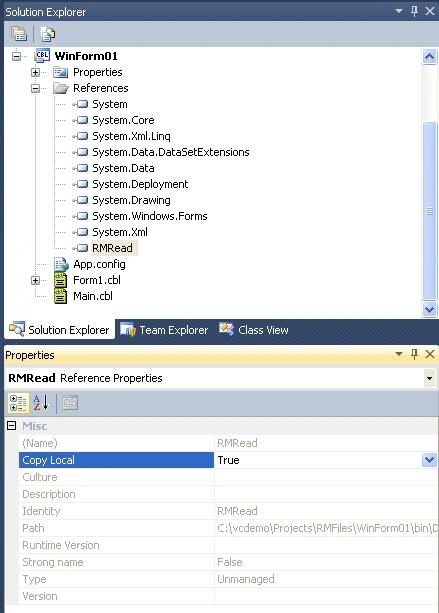Select the System.Windows.Forms reference
The width and height of the screenshot is (439, 613).
click(x=150, y=216)
